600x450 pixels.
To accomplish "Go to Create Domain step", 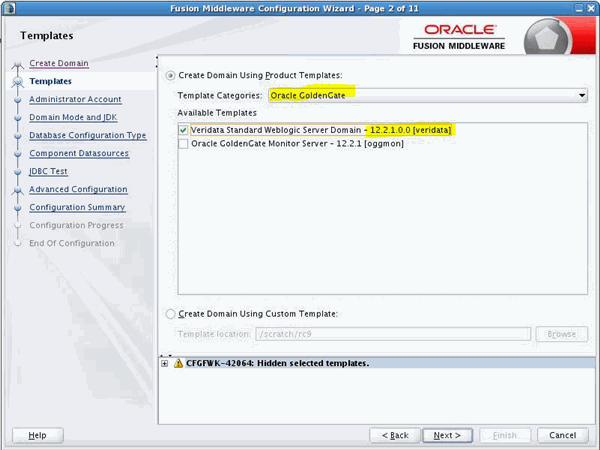I will [x=59, y=63].
